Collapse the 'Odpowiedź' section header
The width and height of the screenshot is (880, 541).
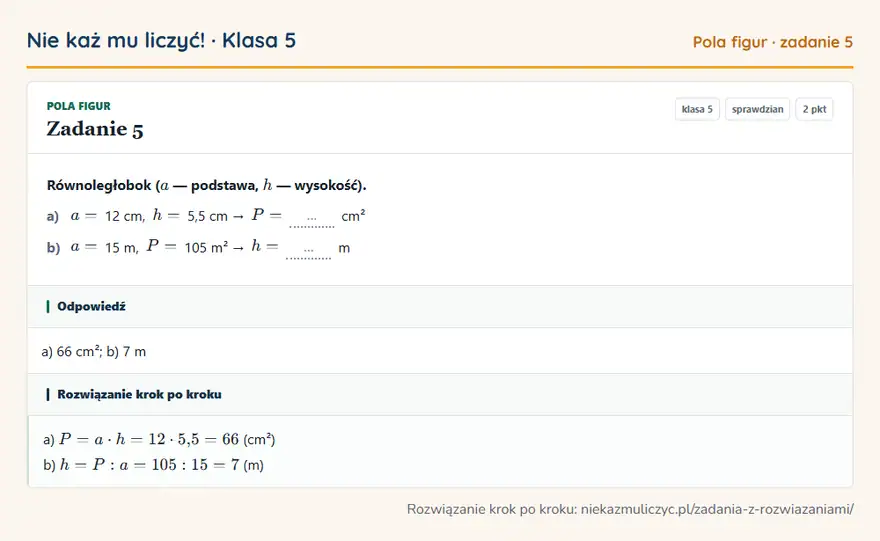[x=440, y=306]
